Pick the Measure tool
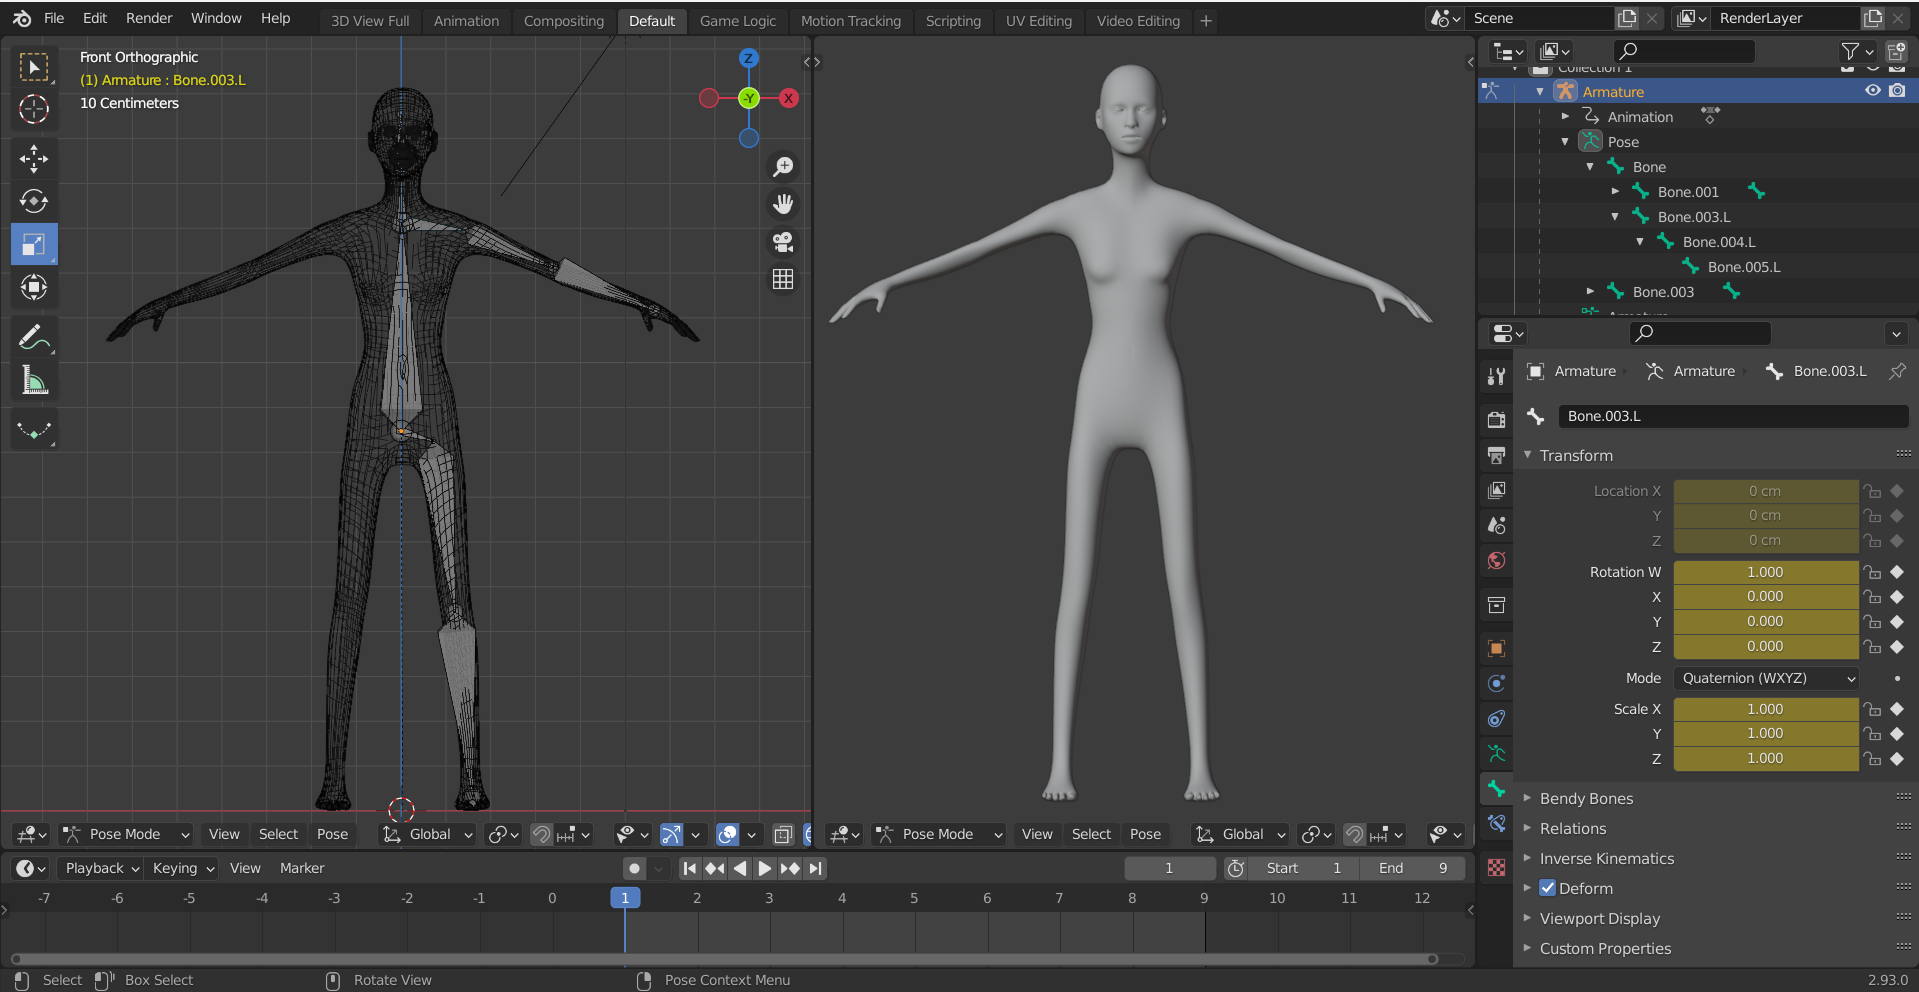The width and height of the screenshot is (1919, 992). [x=34, y=381]
